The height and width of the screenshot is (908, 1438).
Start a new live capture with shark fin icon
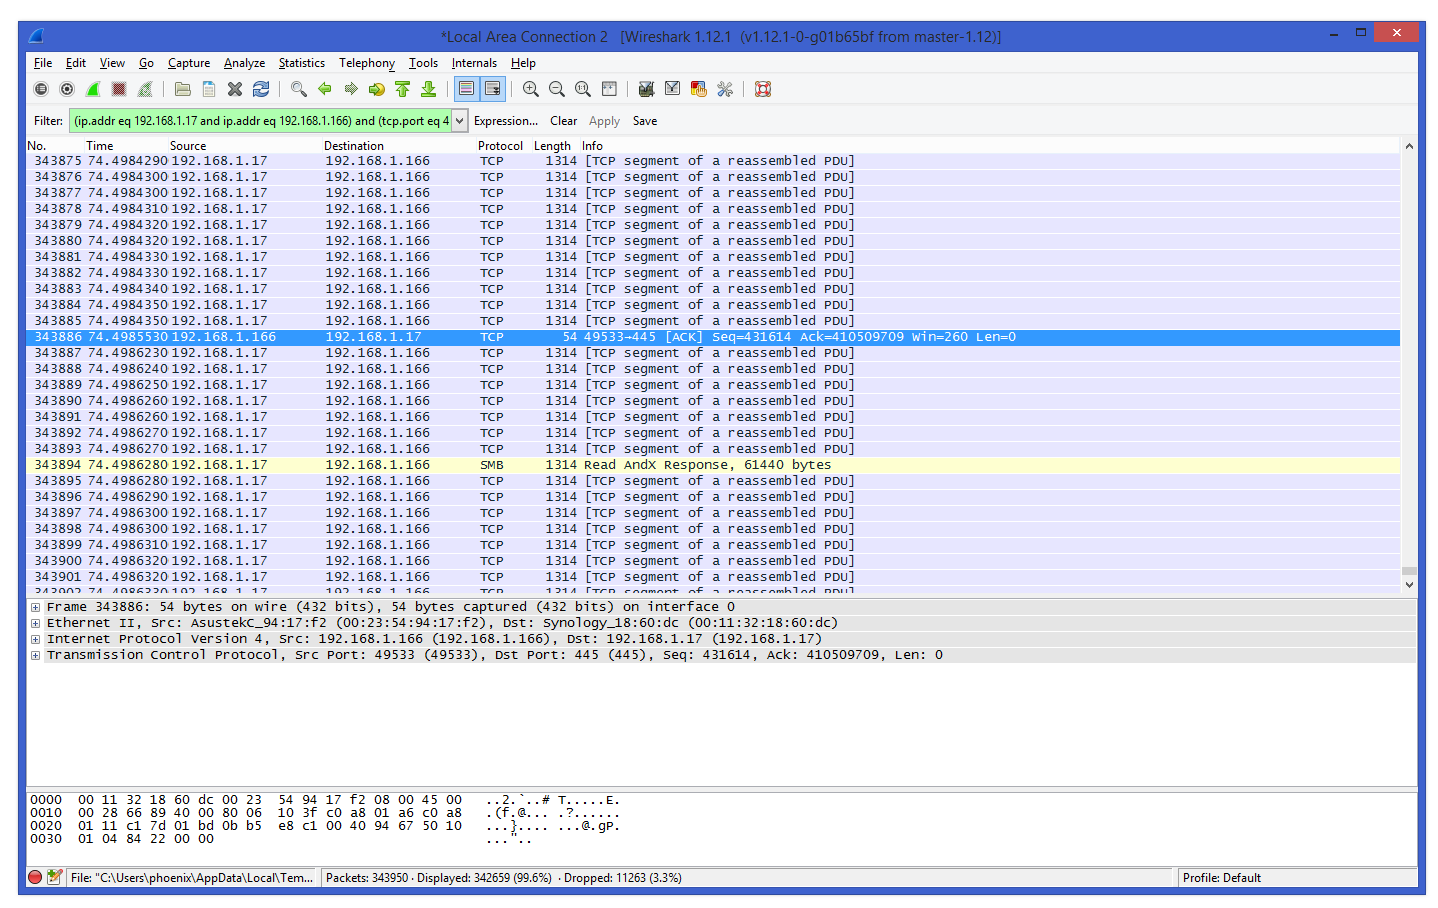[x=93, y=89]
